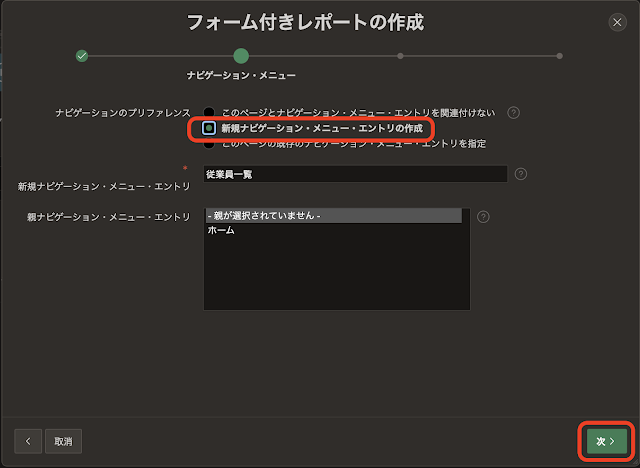Click the ナビゲーション・メニュー step label
This screenshot has height=468, width=640.
tap(241, 75)
